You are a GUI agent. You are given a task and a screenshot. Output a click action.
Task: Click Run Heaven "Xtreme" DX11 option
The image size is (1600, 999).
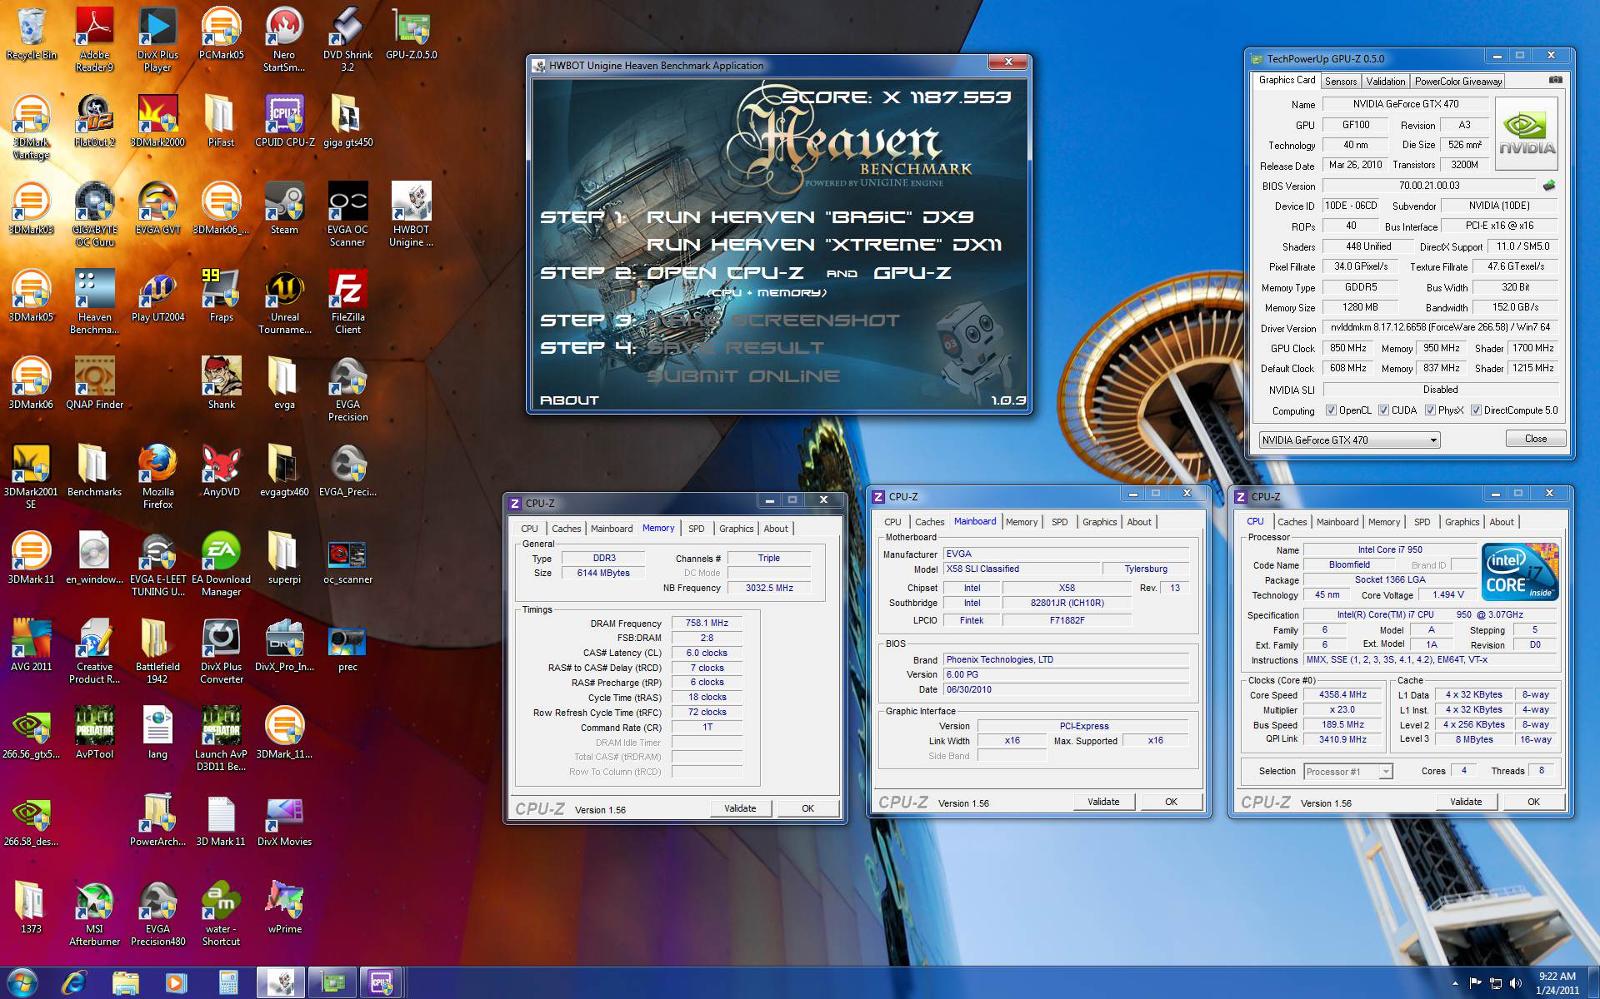coord(824,245)
